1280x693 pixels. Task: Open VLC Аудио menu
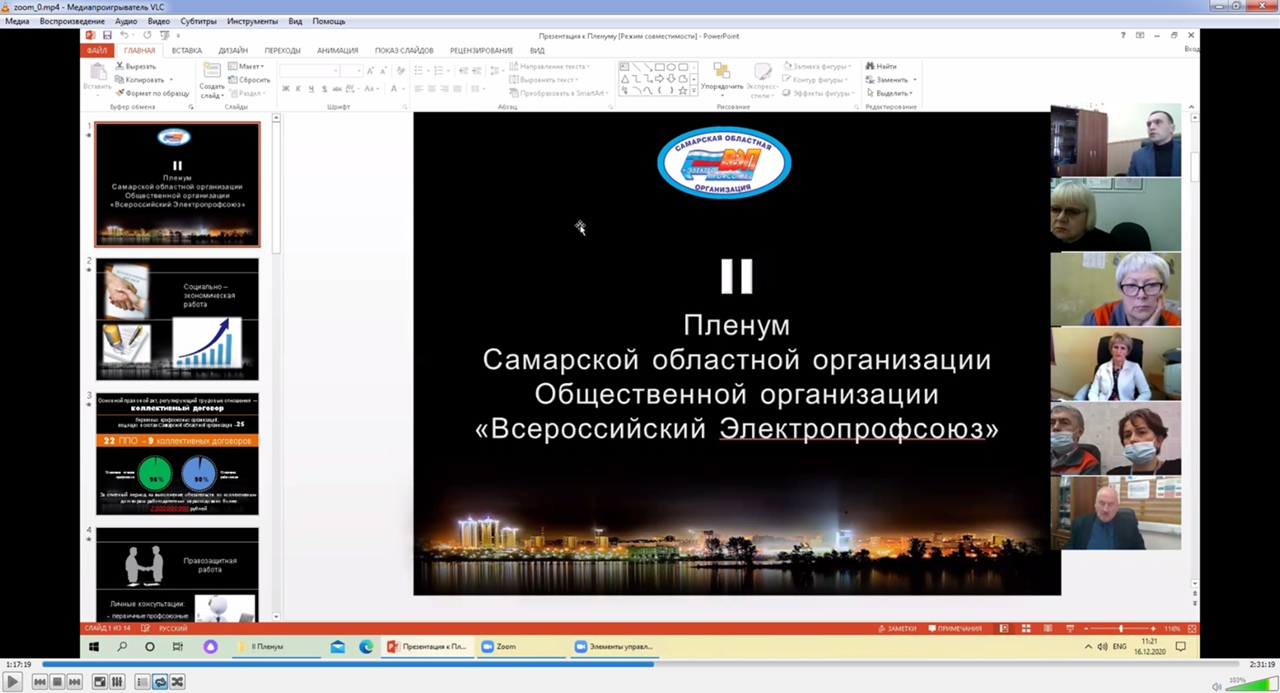126,21
